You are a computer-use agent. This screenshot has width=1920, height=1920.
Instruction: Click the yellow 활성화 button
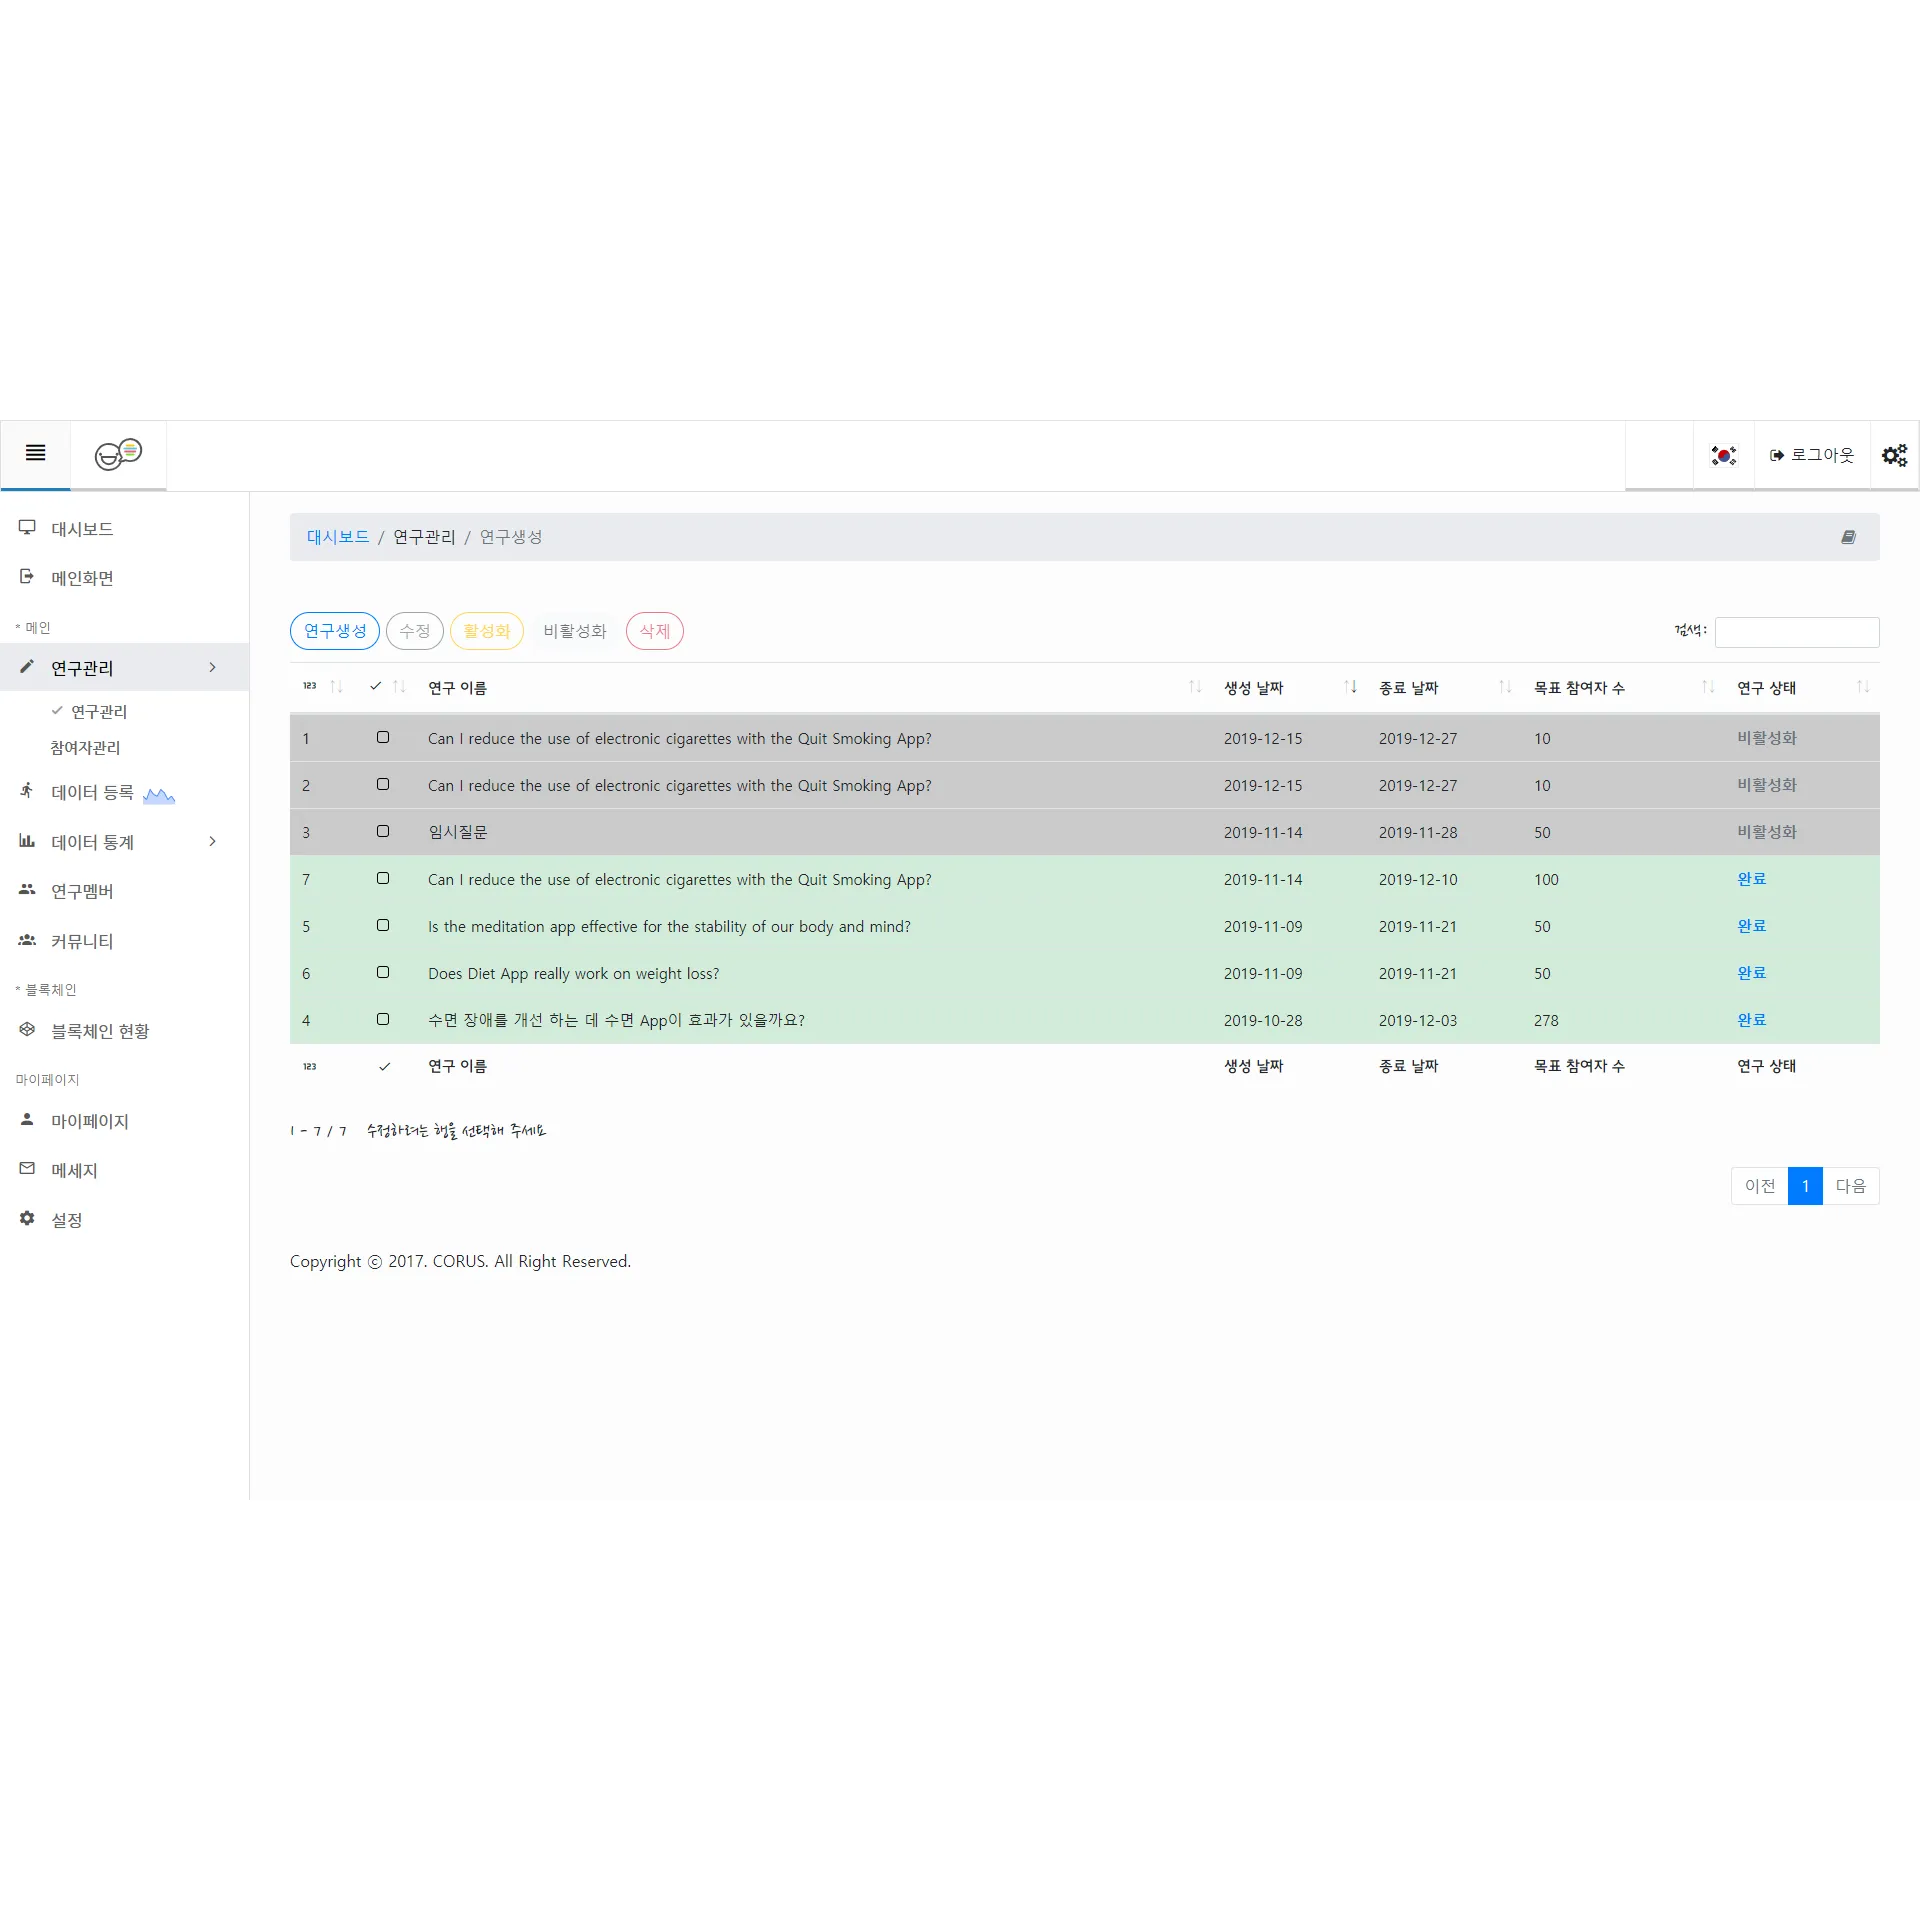(x=487, y=631)
